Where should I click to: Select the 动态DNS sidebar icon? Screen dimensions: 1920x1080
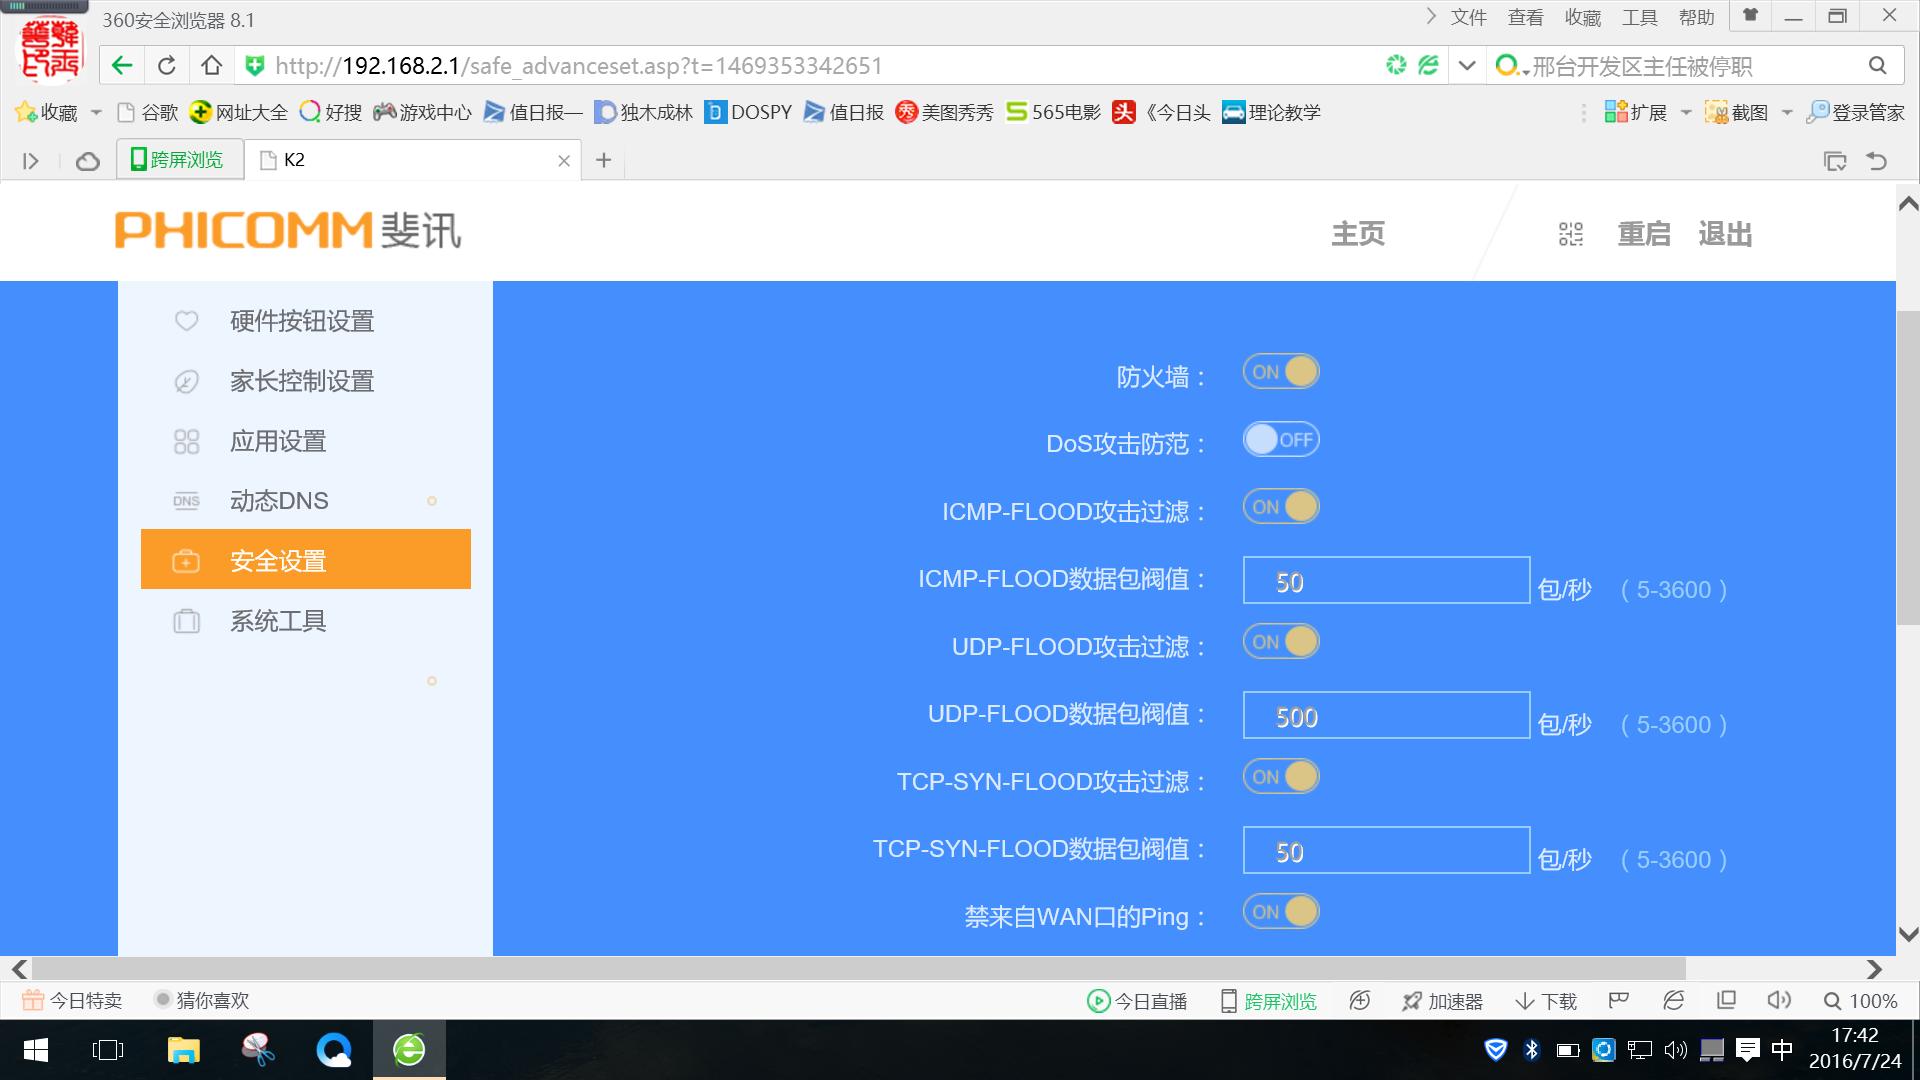tap(186, 500)
